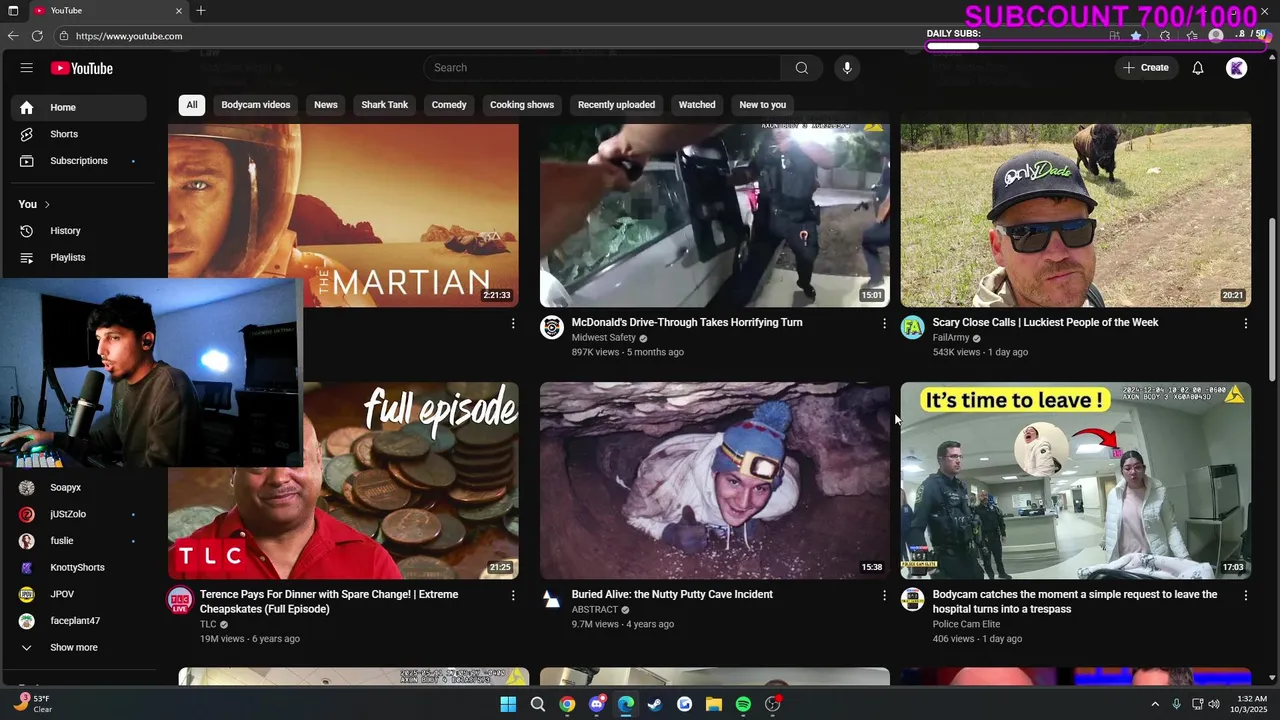
Task: Open FailArmy channel avatar
Action: [x=913, y=327]
